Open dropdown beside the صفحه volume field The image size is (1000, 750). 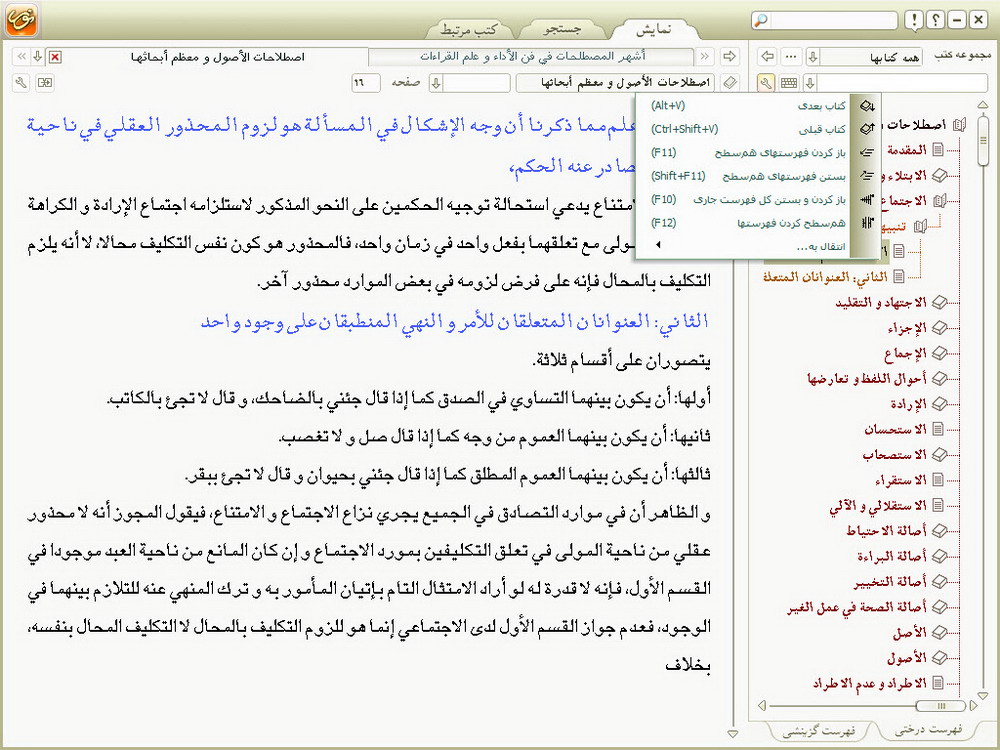(436, 83)
